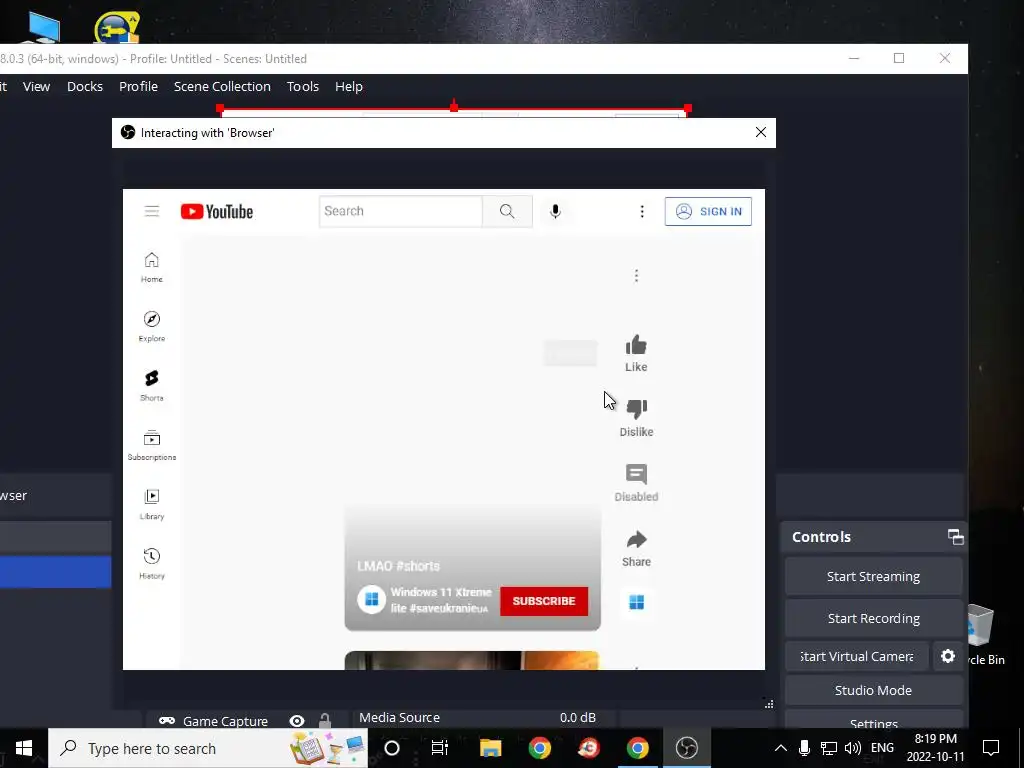Click Windows taskbar search box
Image resolution: width=1024 pixels, height=768 pixels.
coord(208,748)
